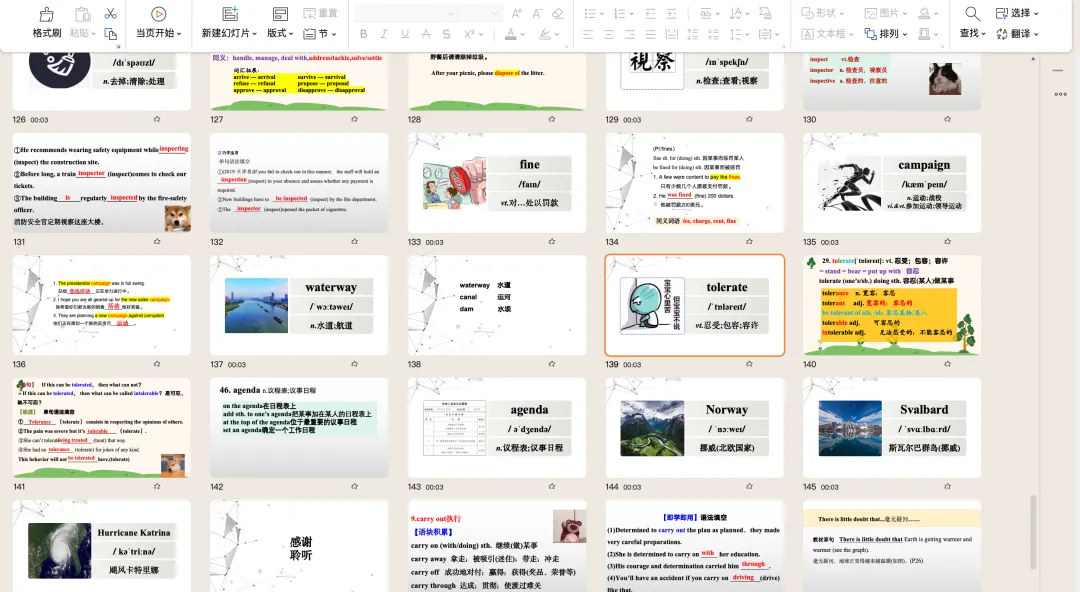This screenshot has width=1080, height=592.
Task: Click the Paste clipboard icon
Action: pyautogui.click(x=83, y=14)
